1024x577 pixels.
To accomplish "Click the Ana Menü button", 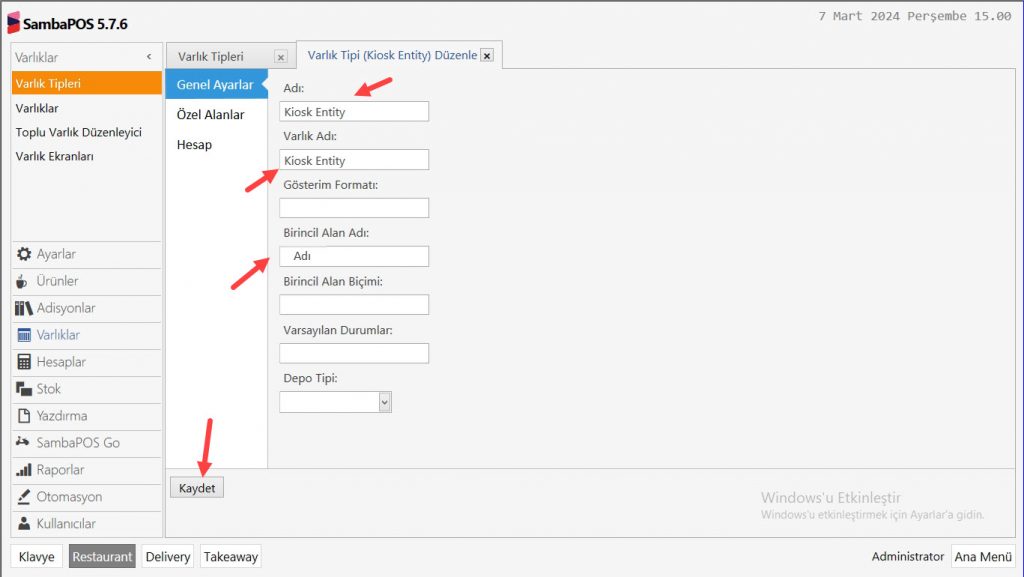I will tap(982, 557).
